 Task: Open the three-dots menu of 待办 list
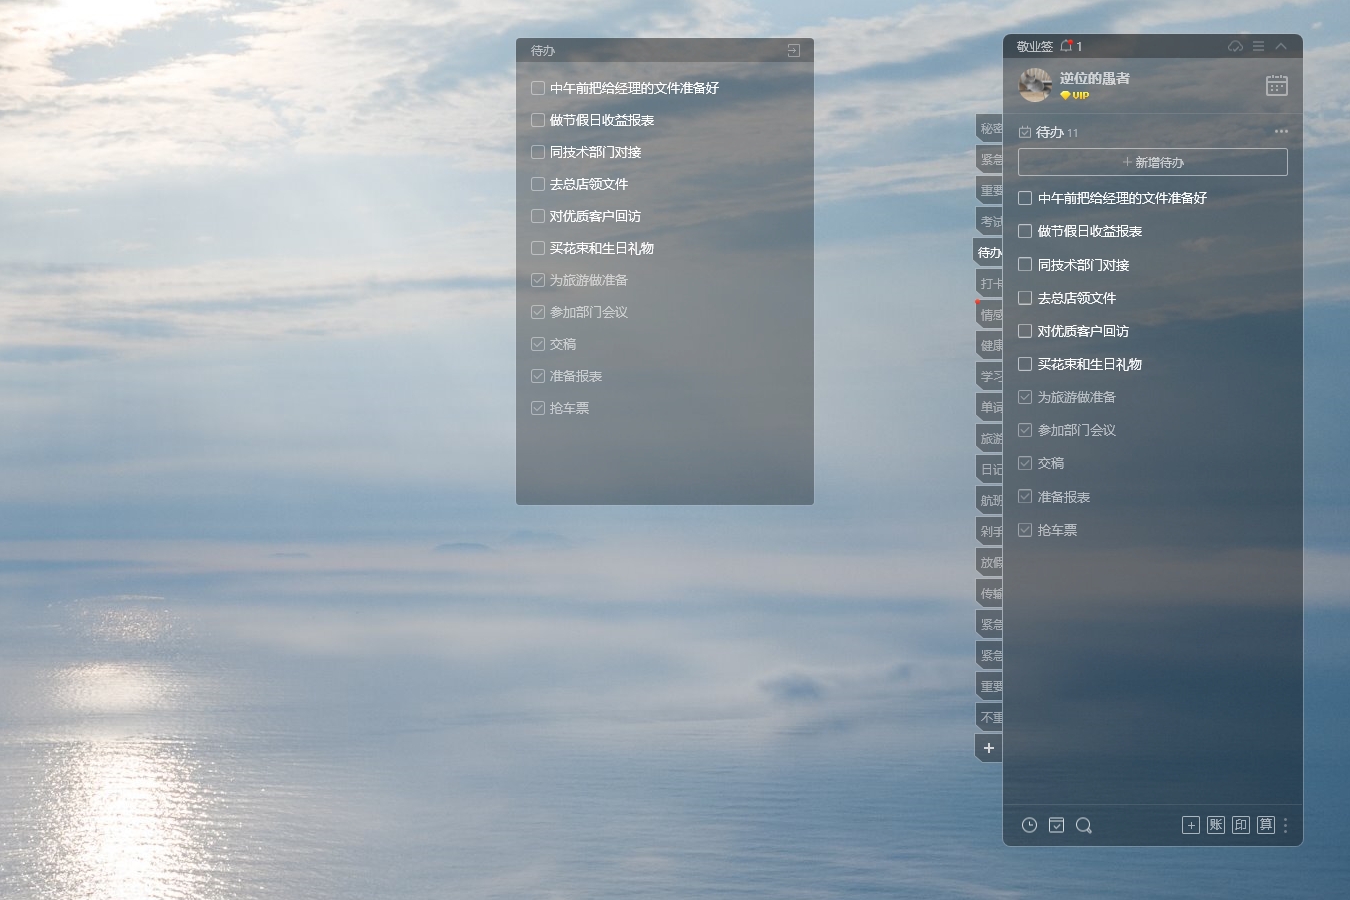(1281, 131)
